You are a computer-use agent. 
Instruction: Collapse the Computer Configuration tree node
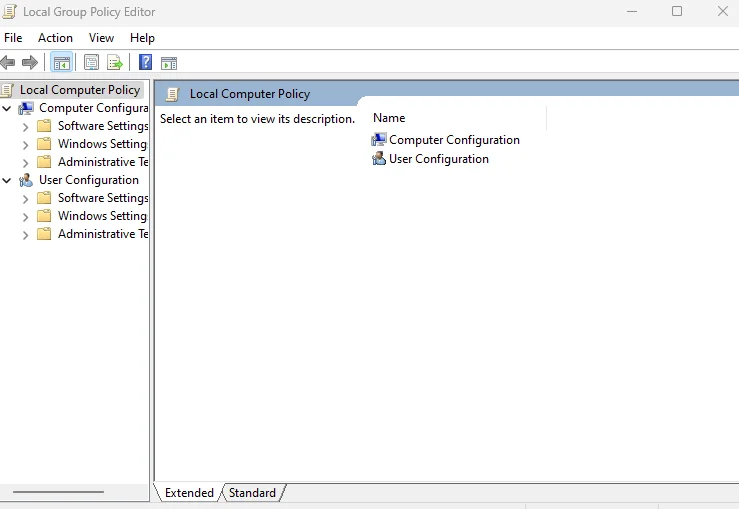point(8,108)
